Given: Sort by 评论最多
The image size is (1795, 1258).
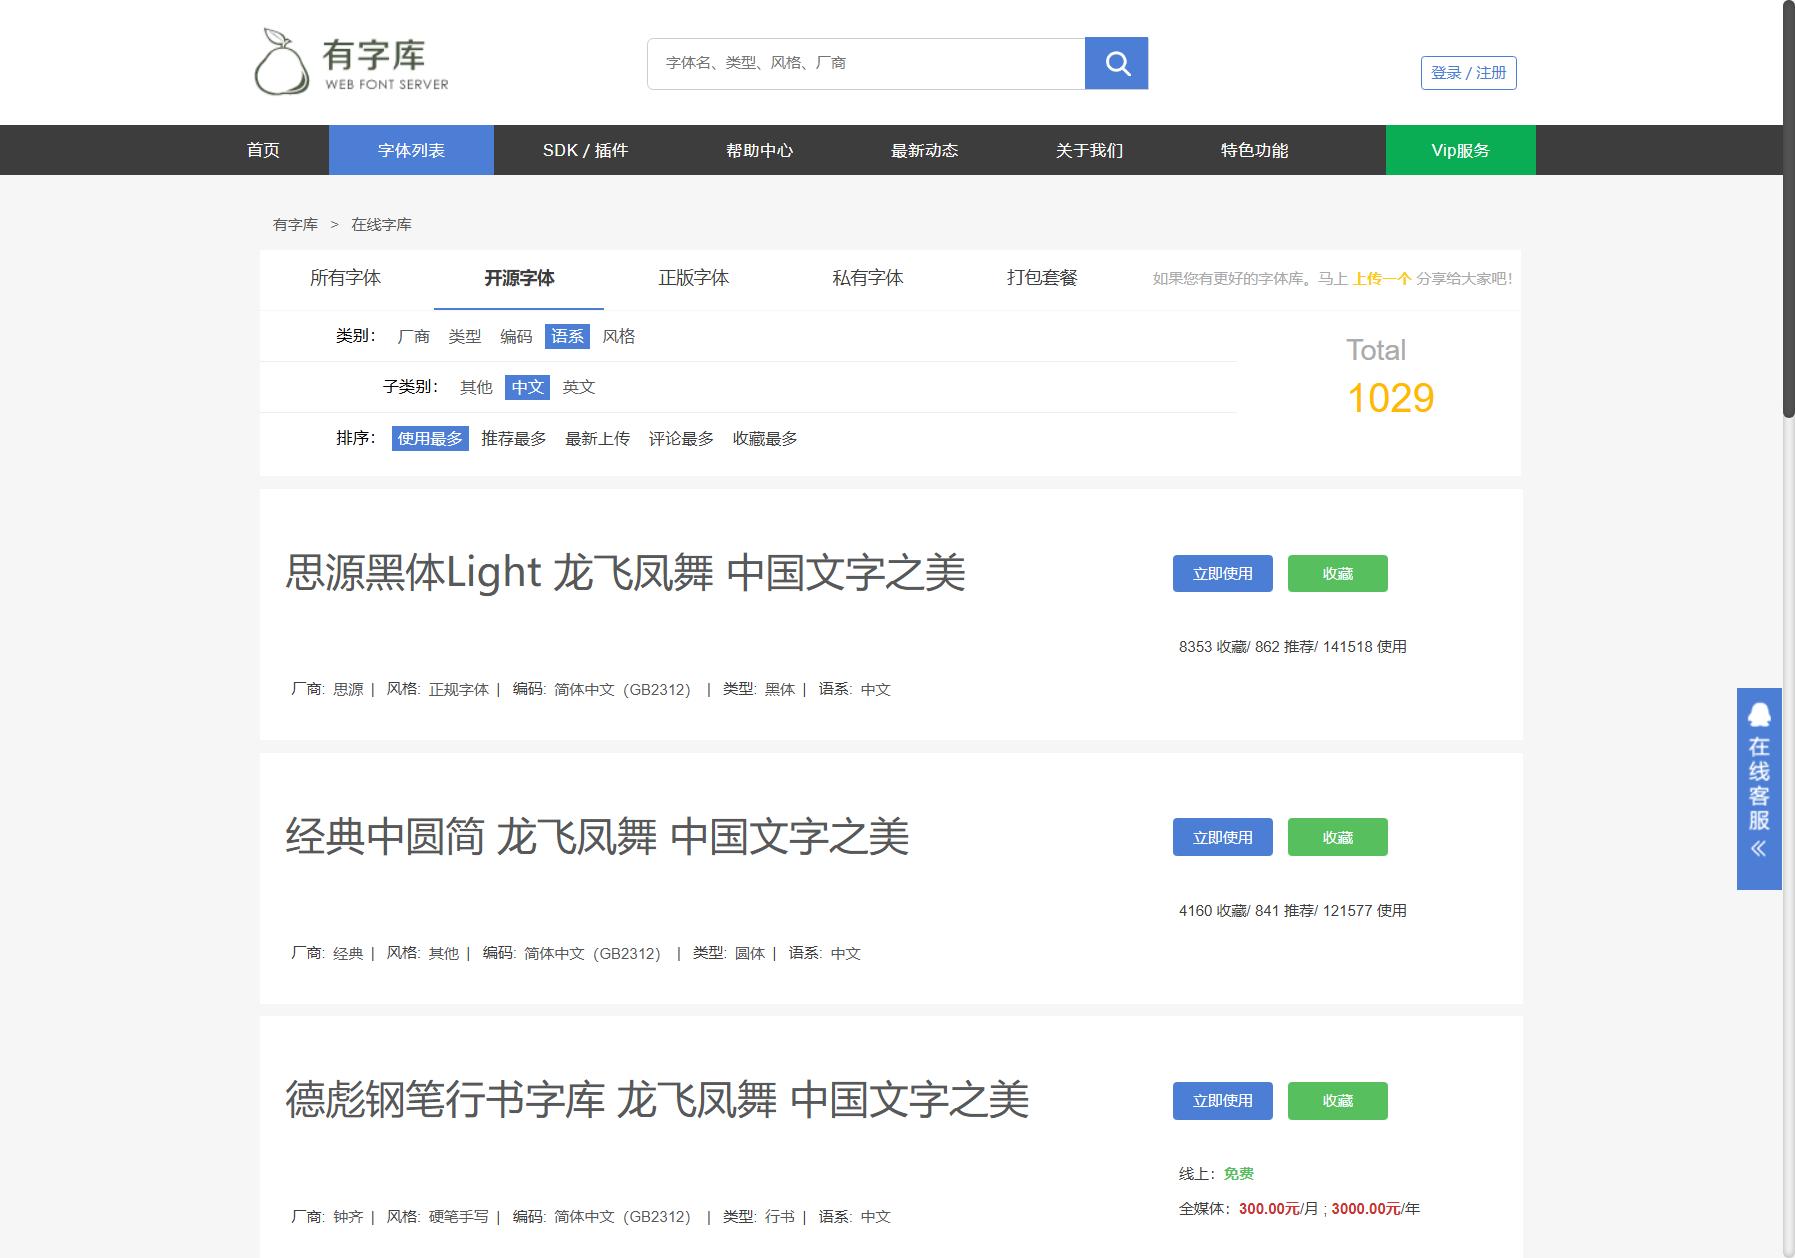Looking at the screenshot, I should click(x=681, y=438).
